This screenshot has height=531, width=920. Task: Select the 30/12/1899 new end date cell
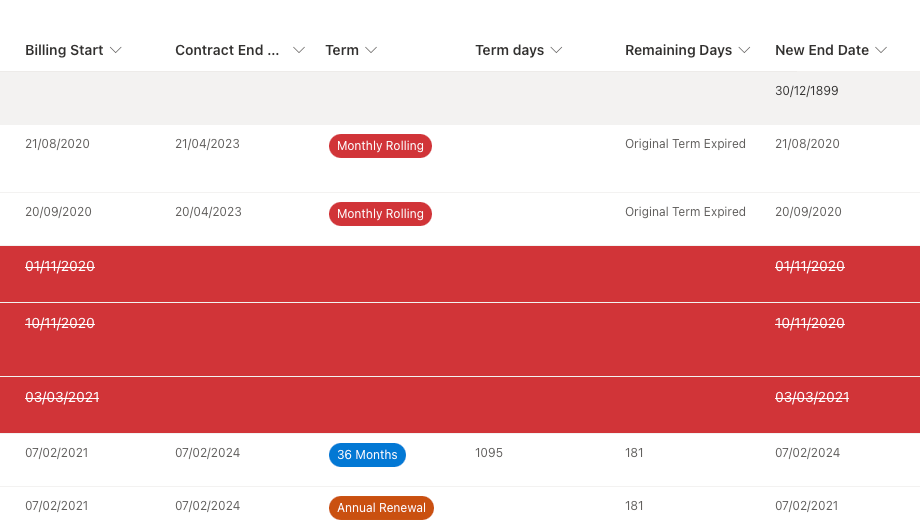[806, 91]
